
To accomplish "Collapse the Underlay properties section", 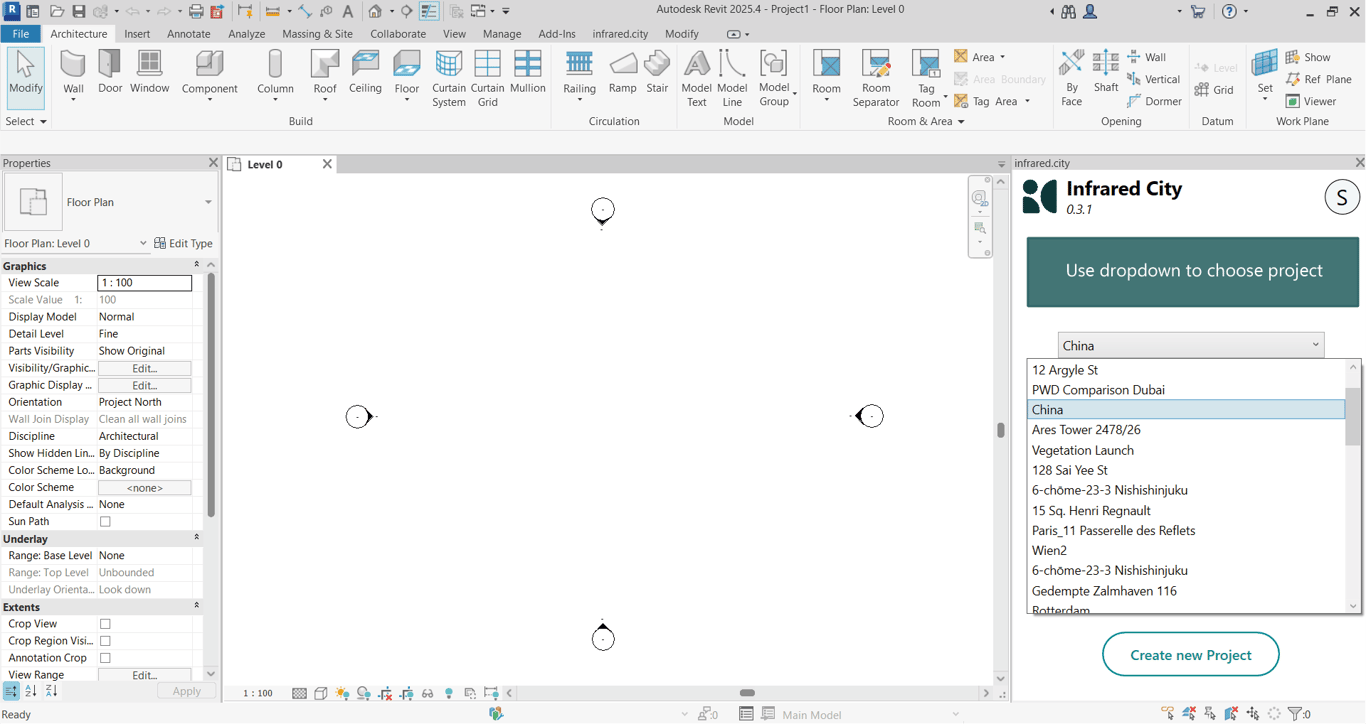I will click(x=197, y=539).
